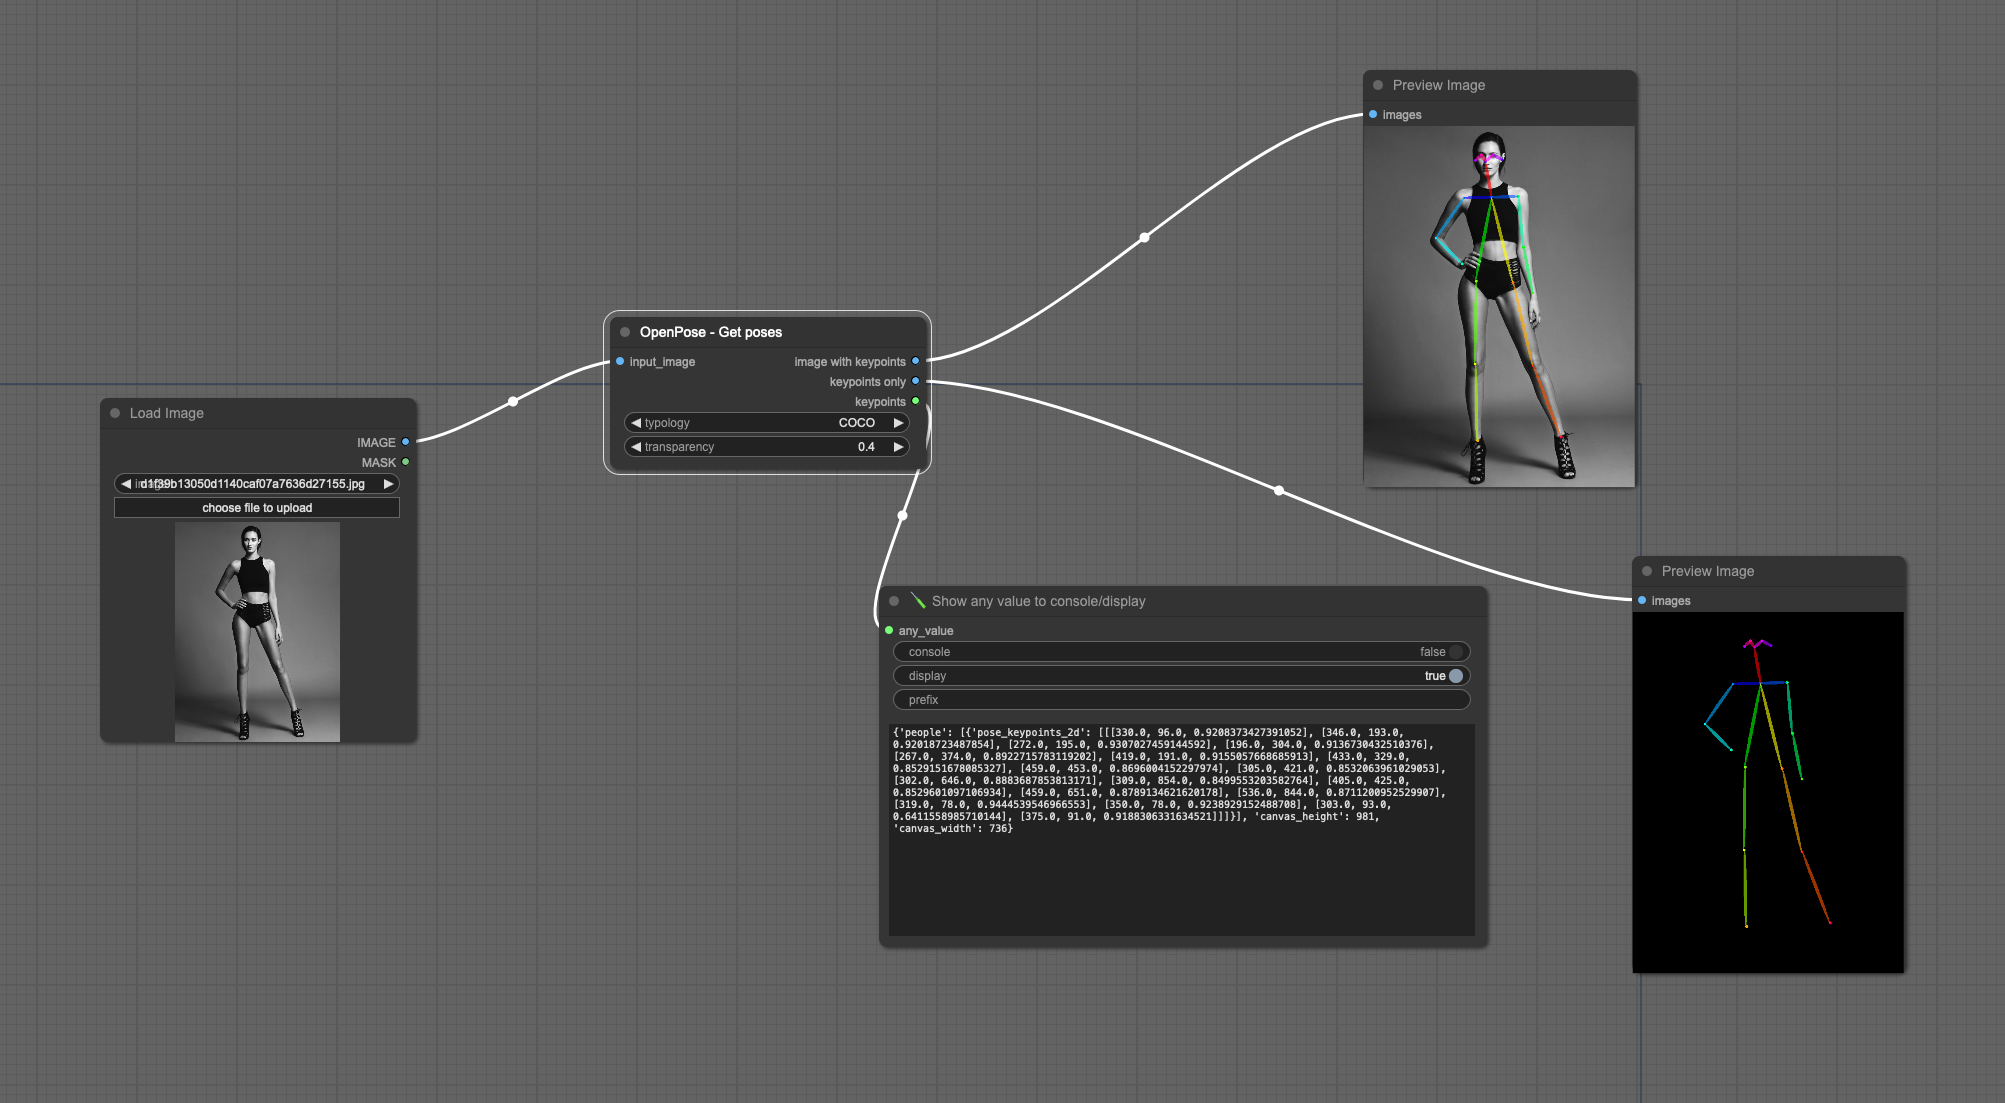This screenshot has height=1103, width=2005.
Task: Select next image file with right arrow
Action: pos(388,484)
